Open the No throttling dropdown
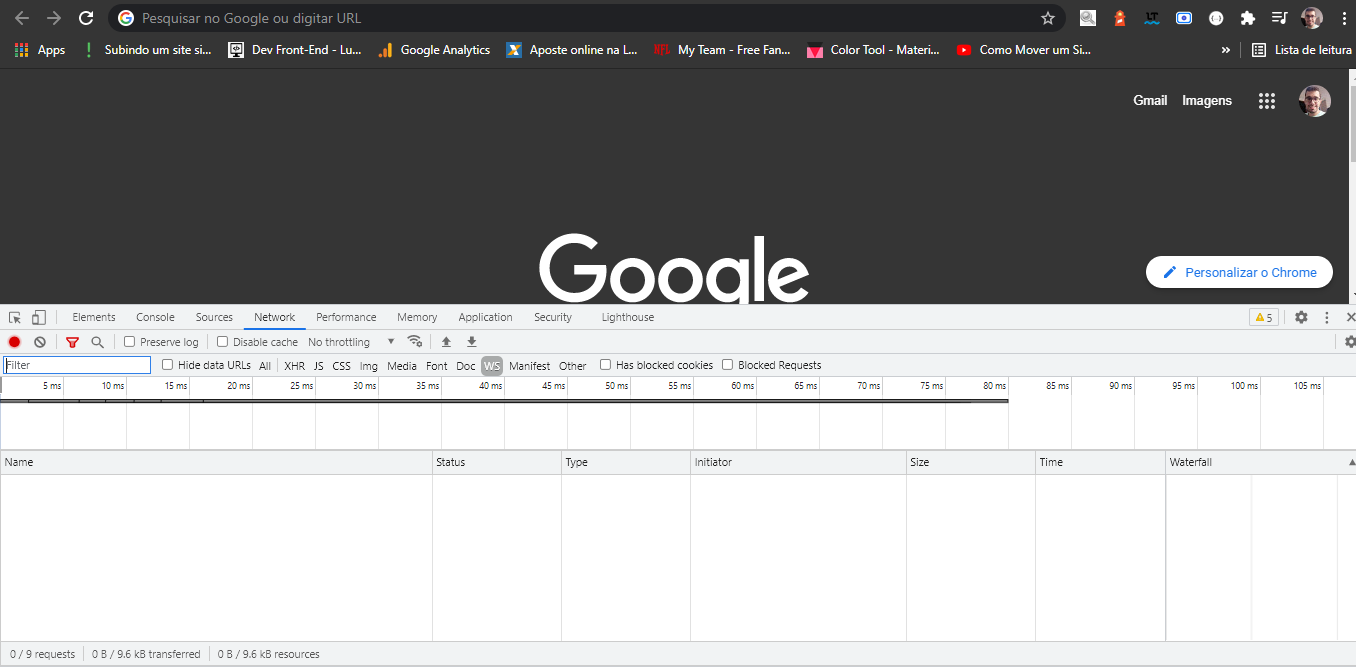This screenshot has height=667, width=1356. coord(351,342)
